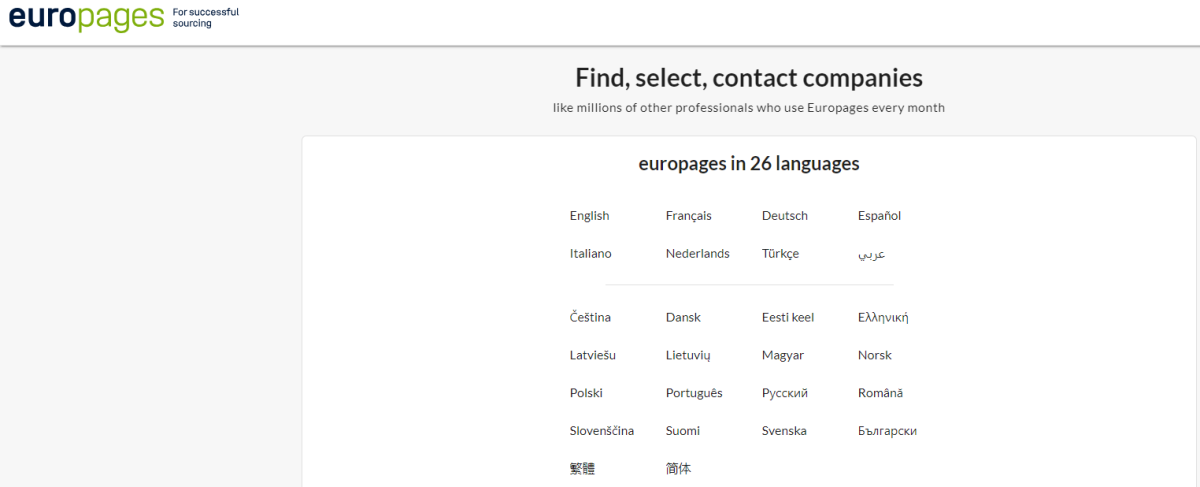
Task: Click 'europages in 26 languages' heading
Action: (x=749, y=164)
